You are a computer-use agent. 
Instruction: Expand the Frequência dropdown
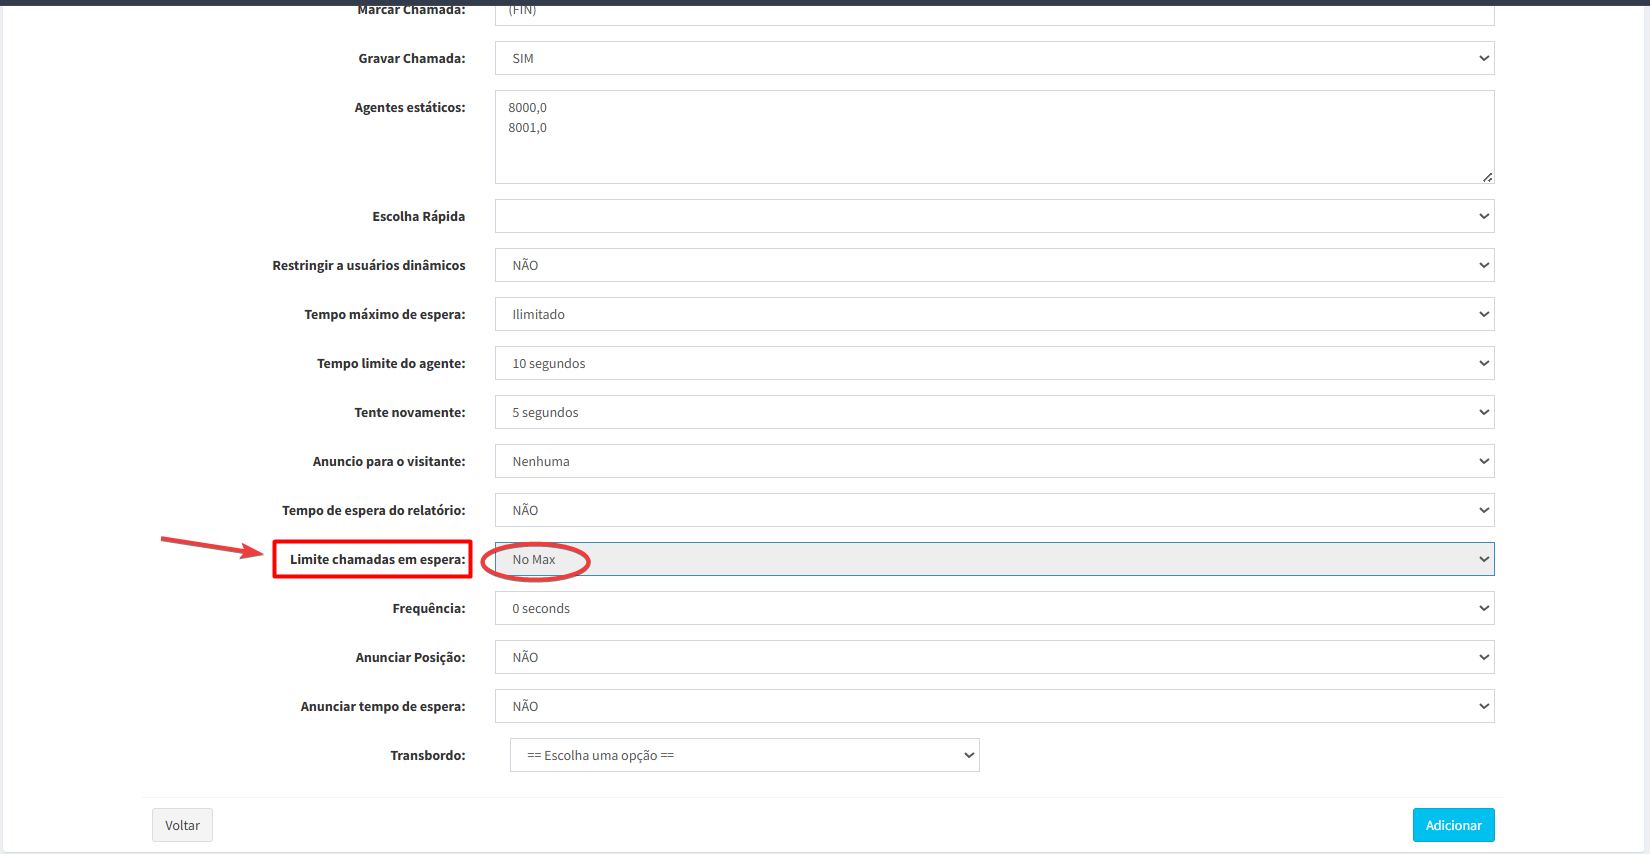(x=994, y=608)
